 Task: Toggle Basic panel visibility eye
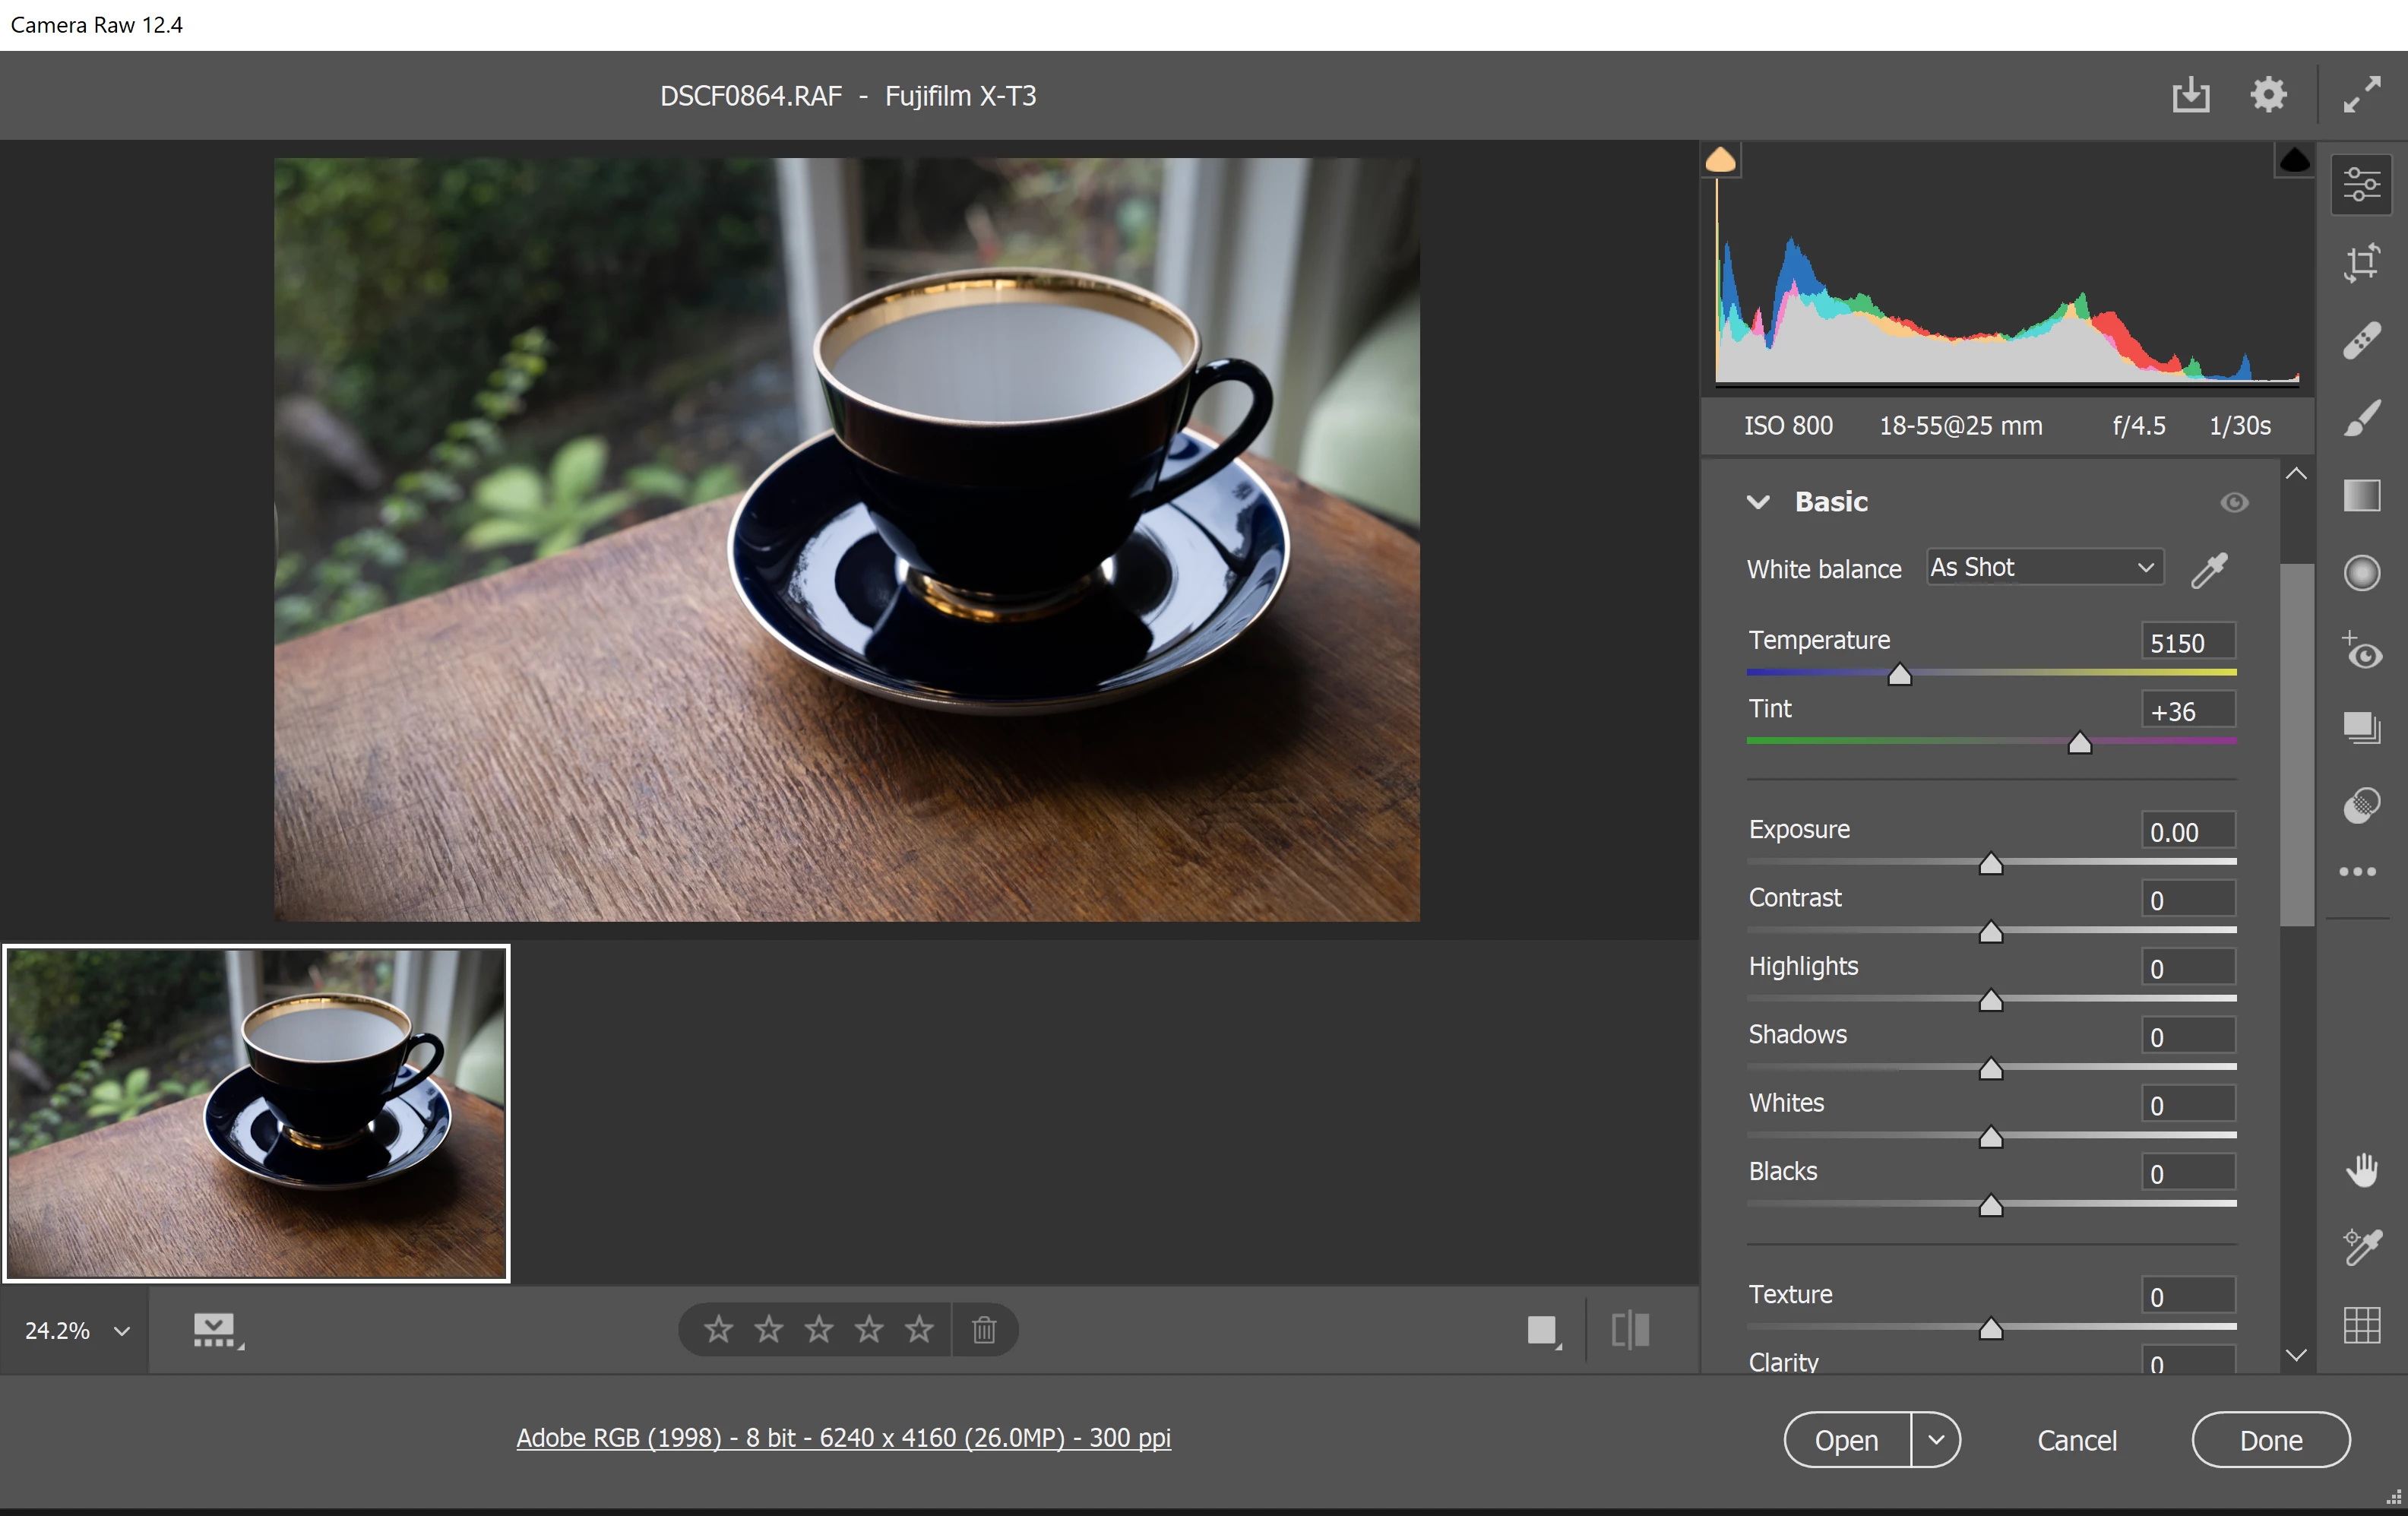coord(2234,502)
